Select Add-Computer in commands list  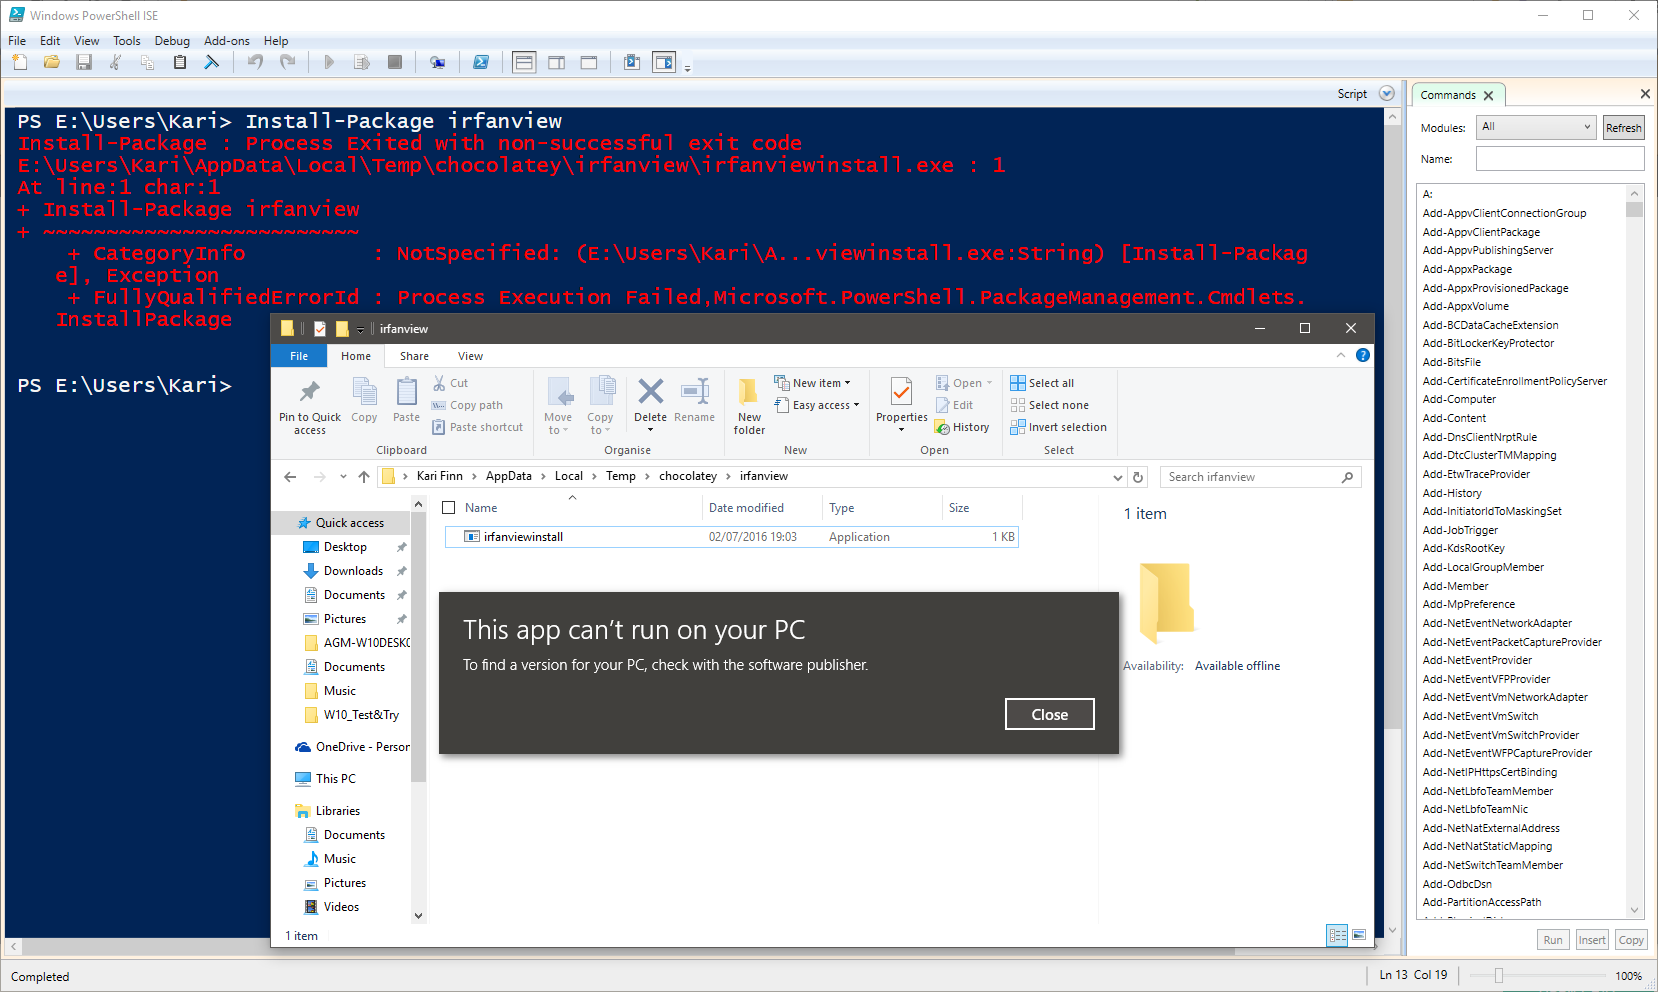click(x=1459, y=399)
